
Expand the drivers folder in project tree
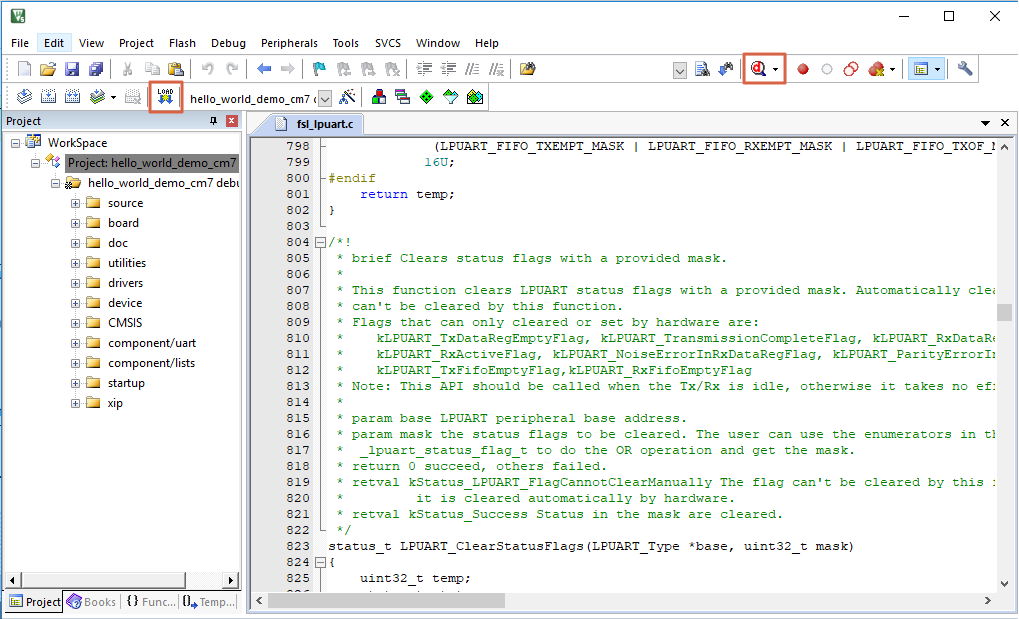point(76,283)
